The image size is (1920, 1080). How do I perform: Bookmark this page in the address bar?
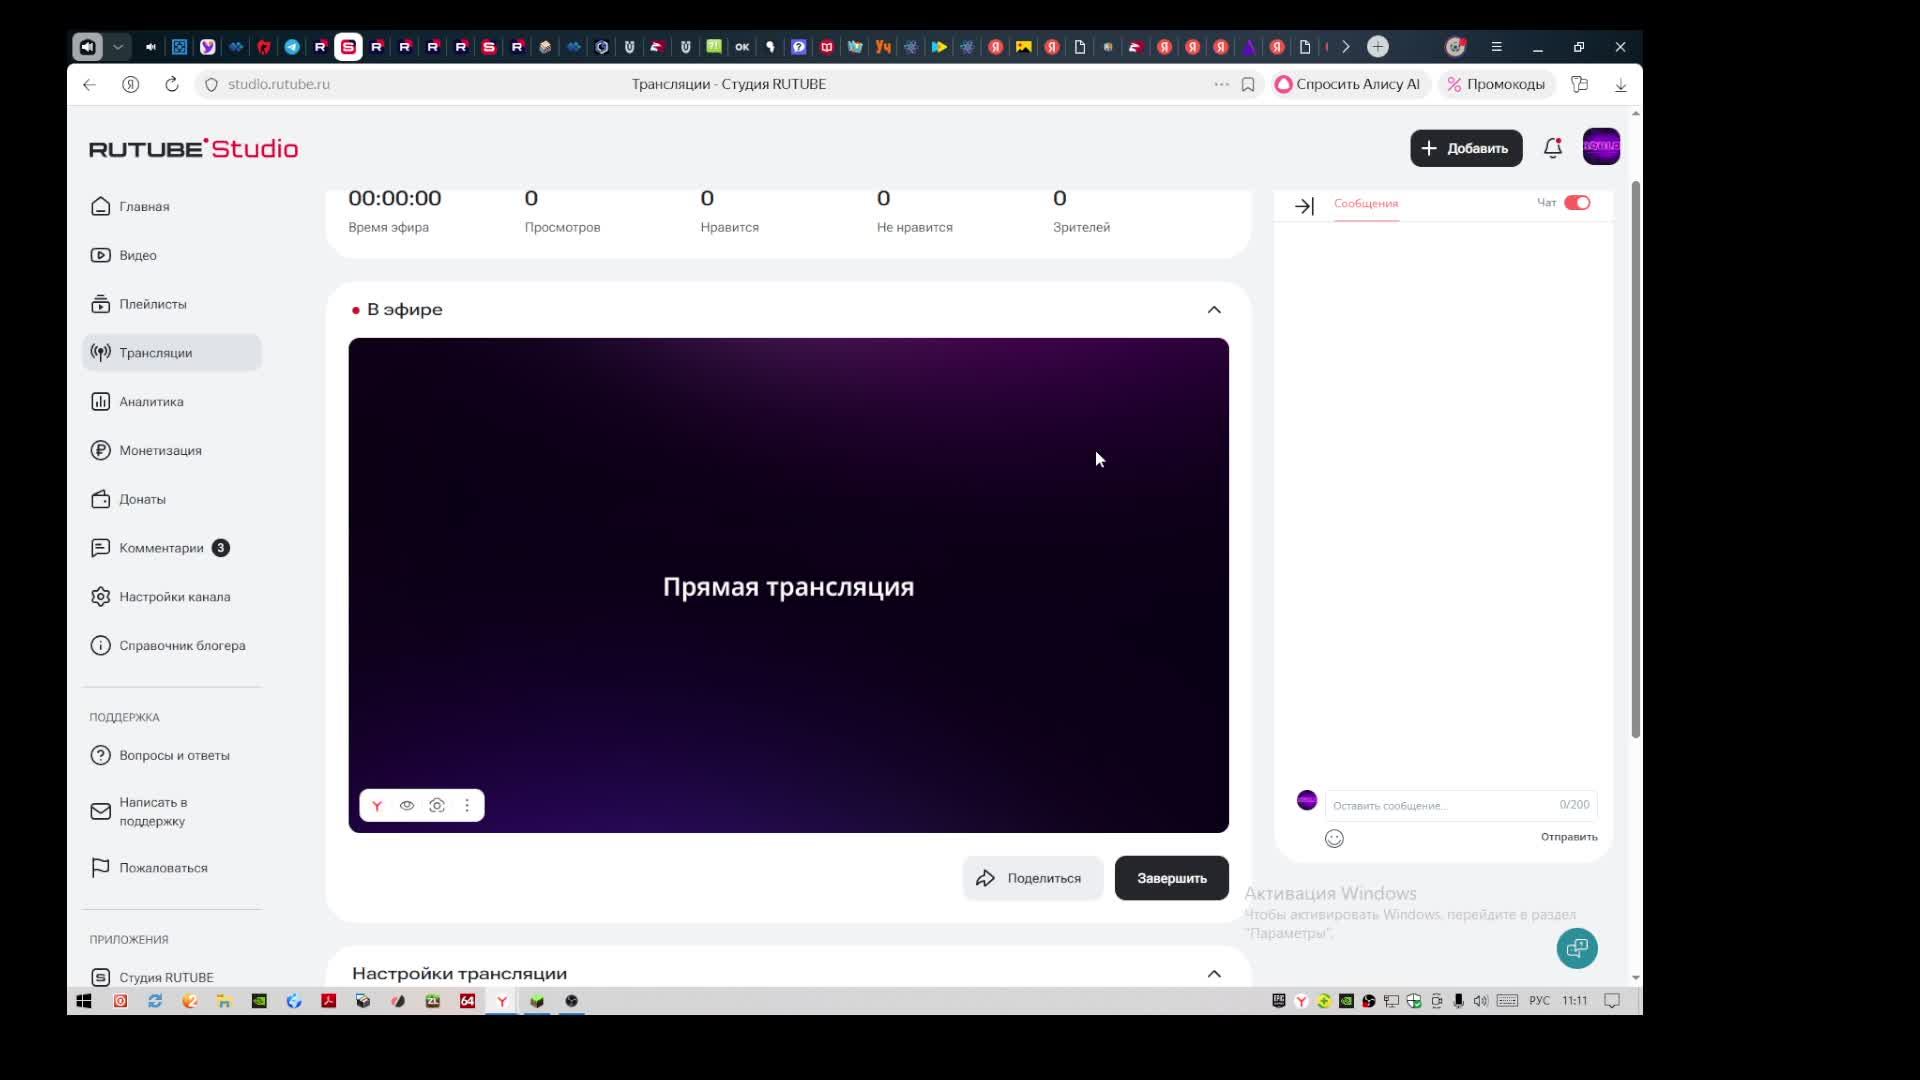point(1248,85)
